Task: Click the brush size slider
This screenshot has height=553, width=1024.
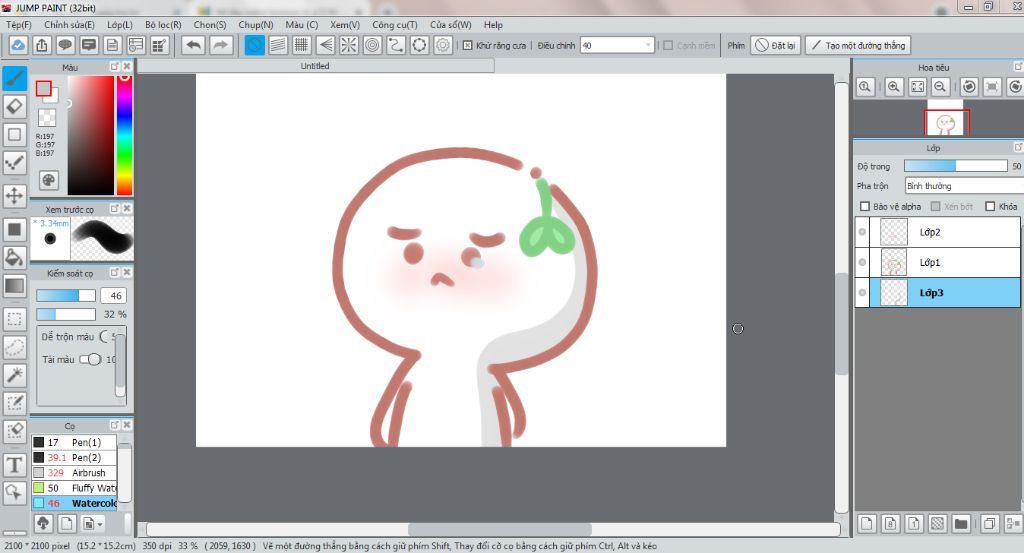Action: pyautogui.click(x=66, y=296)
